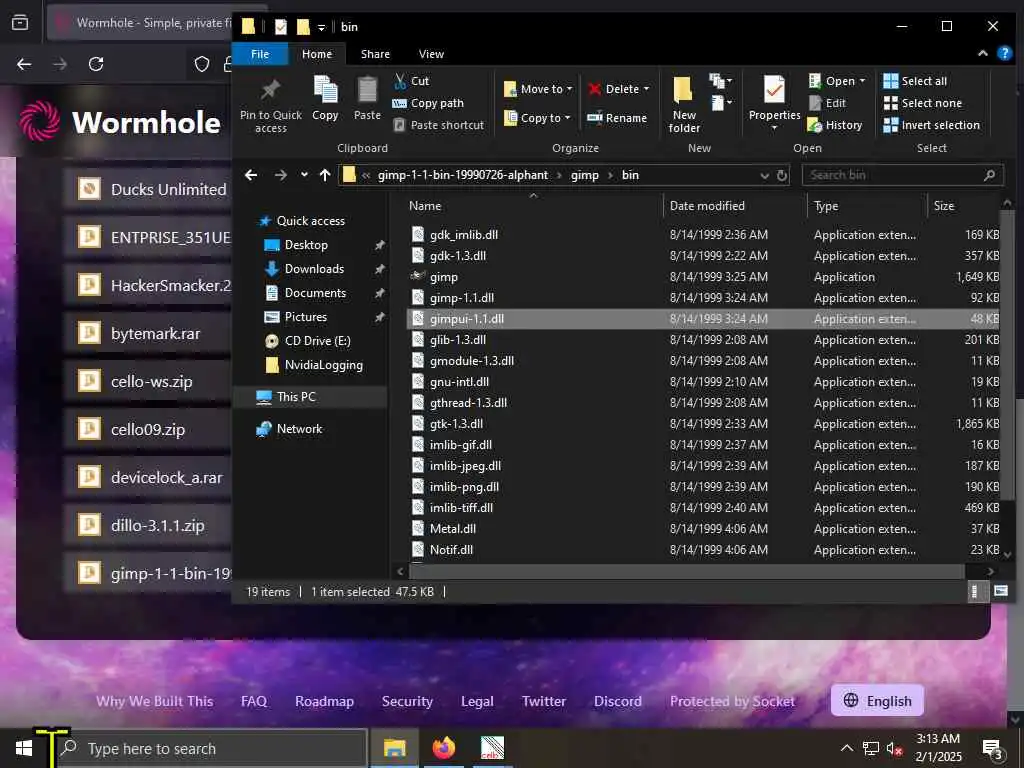
Task: Click Invert selection
Action: (x=931, y=125)
